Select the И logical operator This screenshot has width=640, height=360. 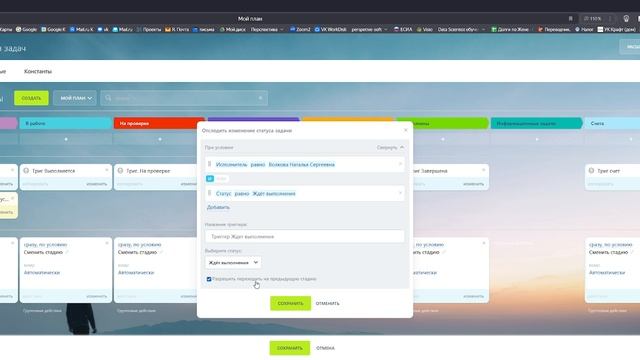(210, 178)
